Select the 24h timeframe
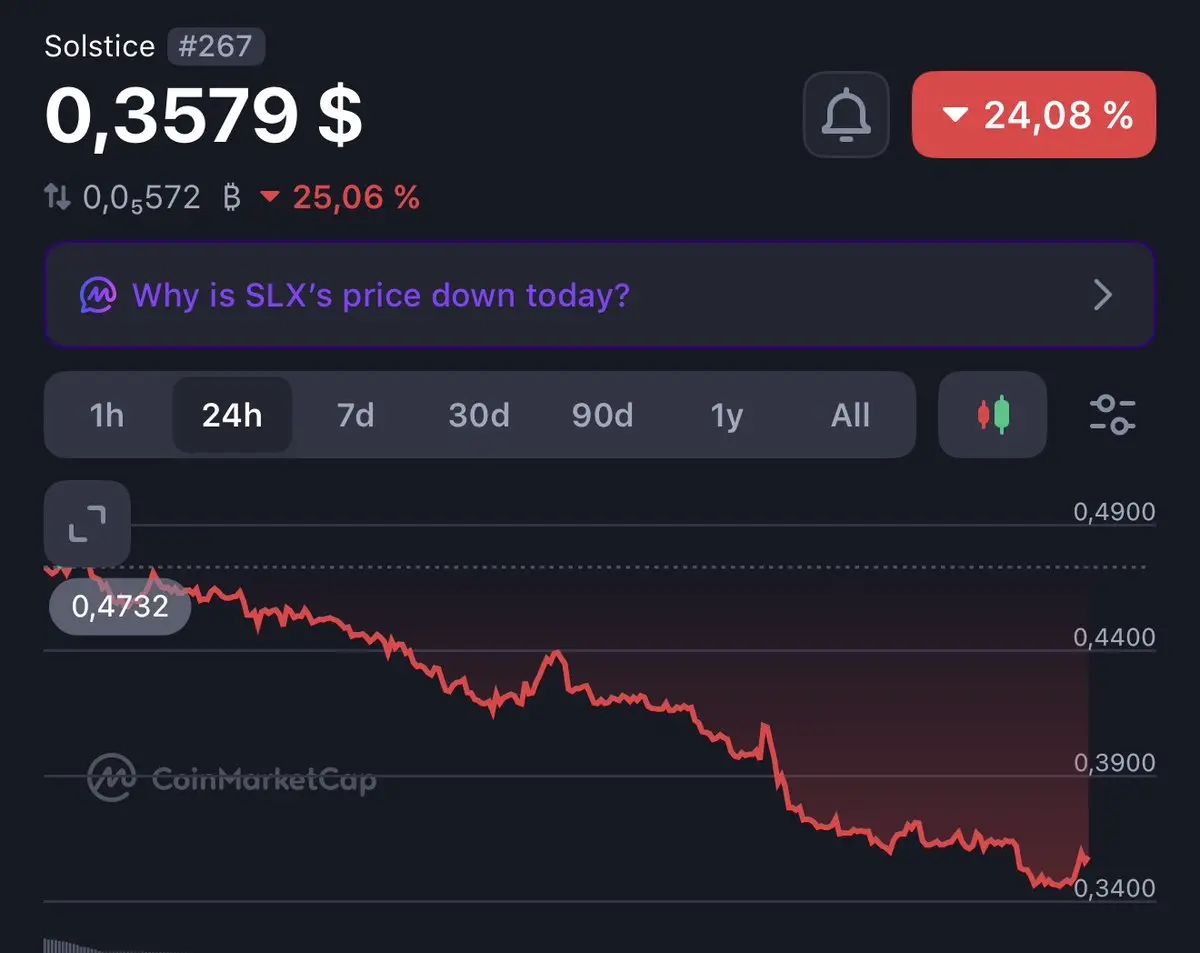1200x953 pixels. (232, 414)
